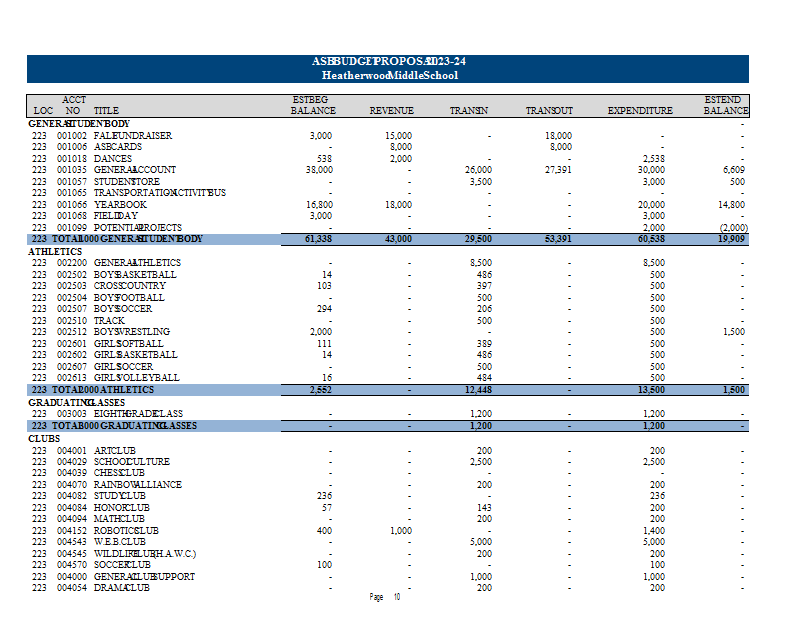Click the TITLE column header
This screenshot has height=619, width=800.
(x=106, y=111)
